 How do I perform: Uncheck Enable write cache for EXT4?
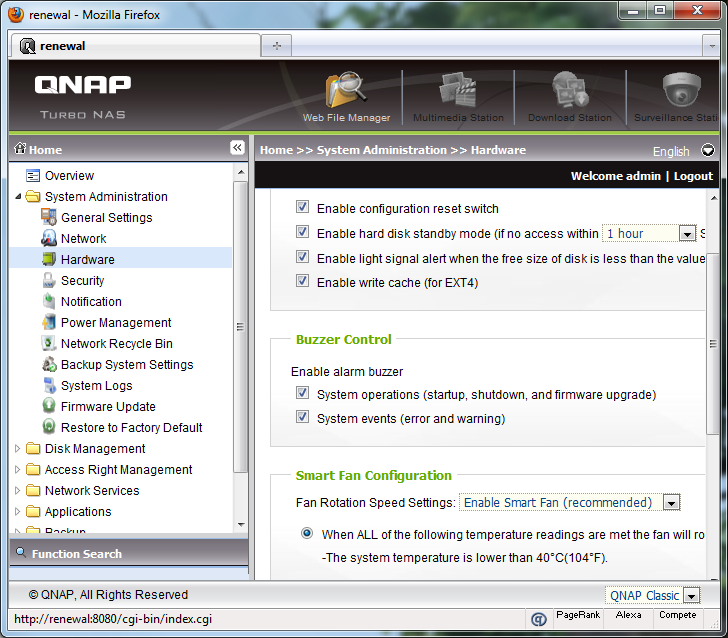pyautogui.click(x=302, y=282)
